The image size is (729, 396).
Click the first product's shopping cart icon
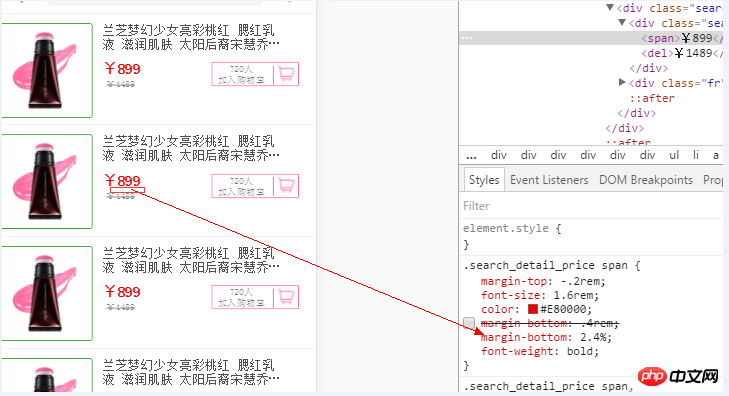point(286,74)
